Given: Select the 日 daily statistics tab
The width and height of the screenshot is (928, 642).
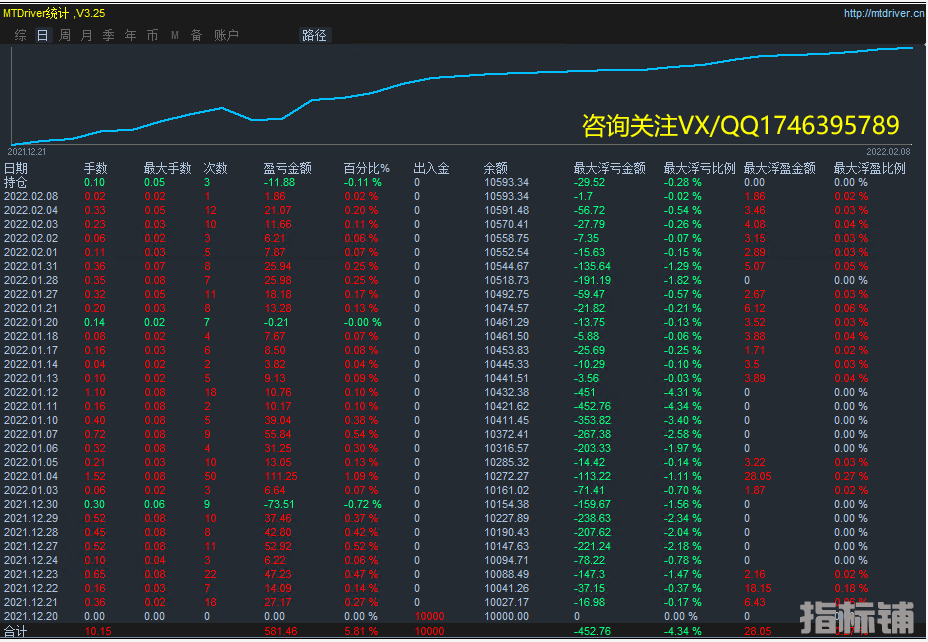Looking at the screenshot, I should [42, 35].
